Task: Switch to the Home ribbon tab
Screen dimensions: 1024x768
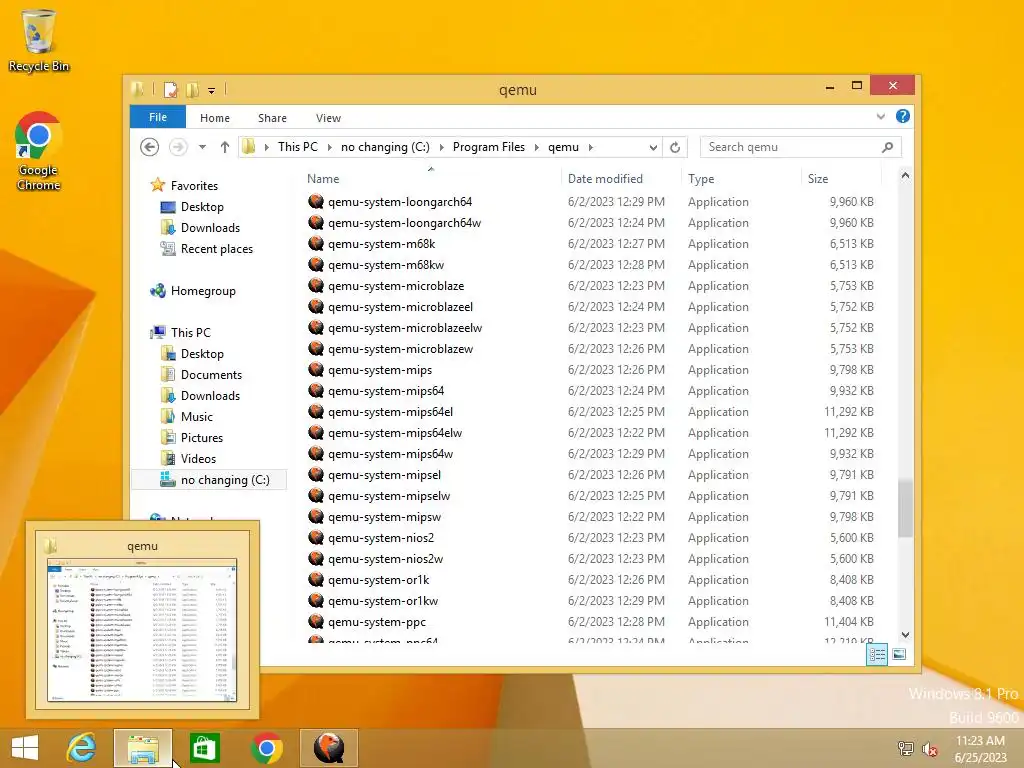Action: [215, 118]
